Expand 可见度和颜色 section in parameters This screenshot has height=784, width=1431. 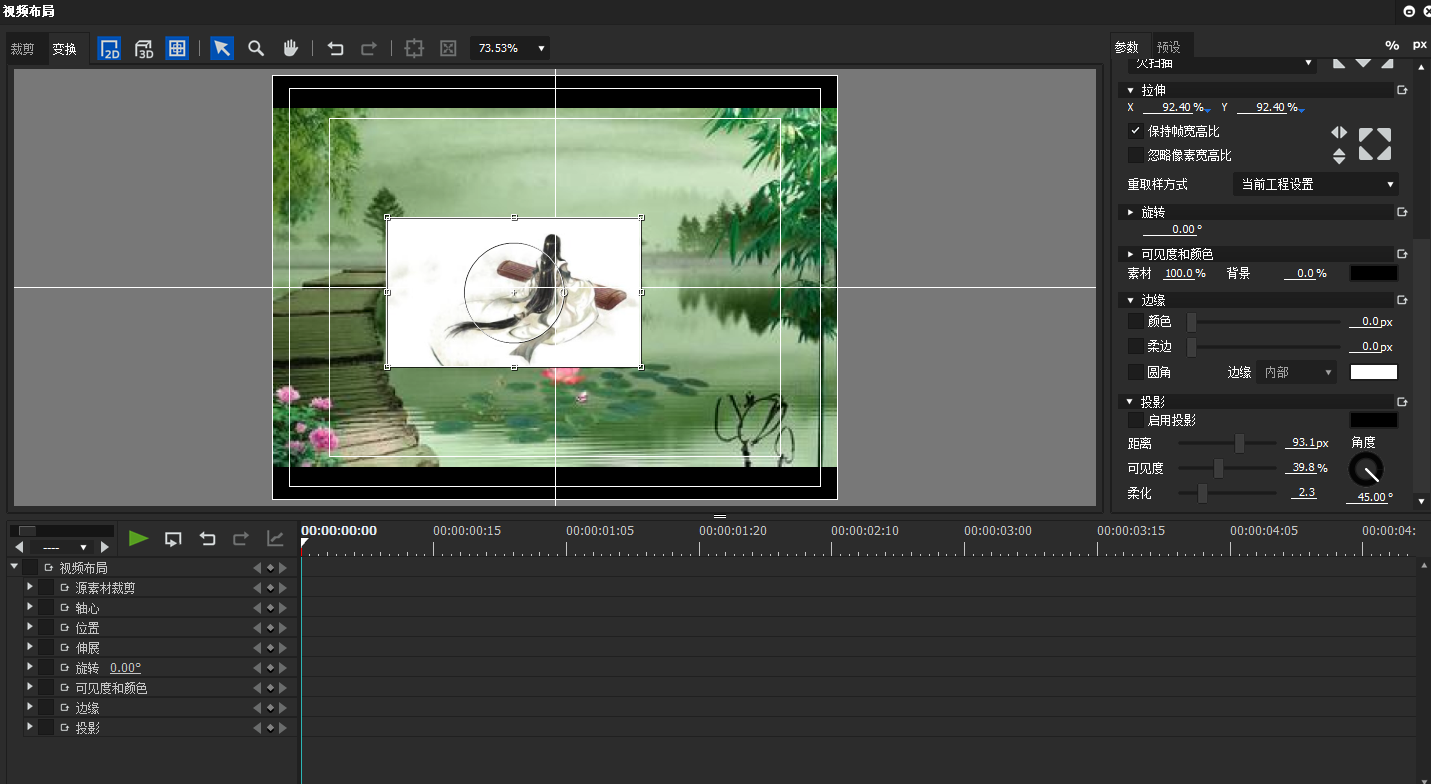click(x=1131, y=254)
